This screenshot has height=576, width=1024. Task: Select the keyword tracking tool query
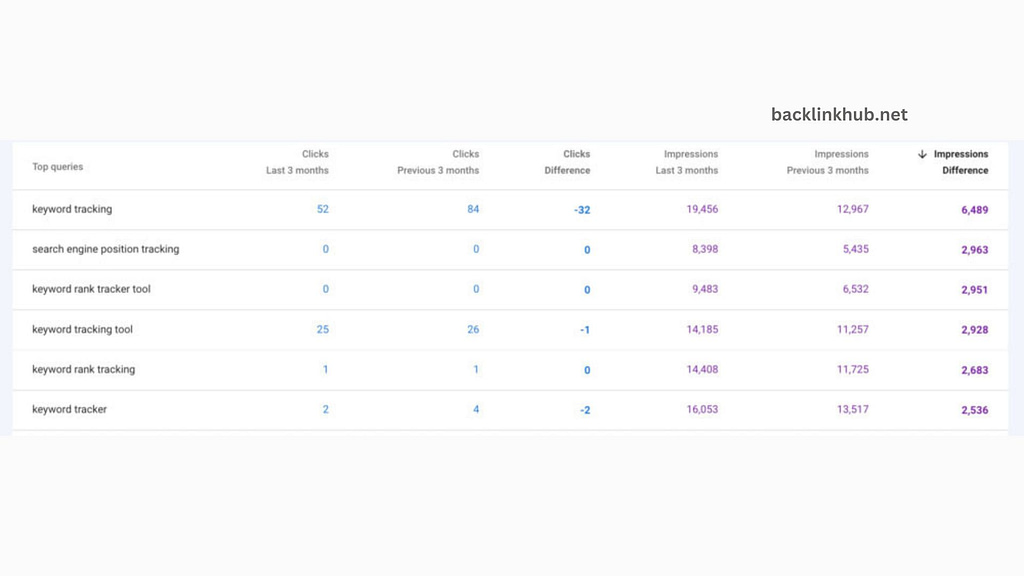coord(80,329)
